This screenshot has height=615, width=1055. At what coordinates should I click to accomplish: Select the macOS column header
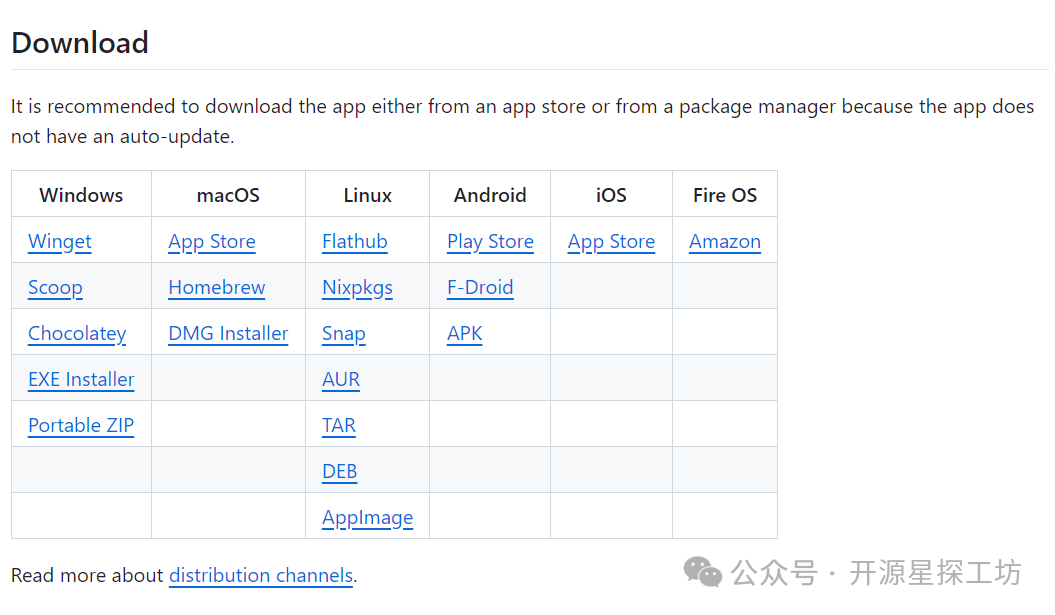[228, 195]
